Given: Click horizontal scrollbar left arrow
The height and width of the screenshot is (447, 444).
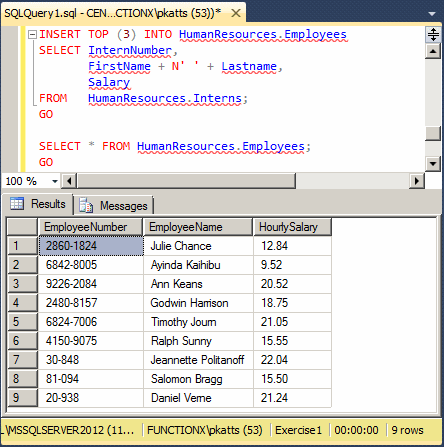Looking at the screenshot, I should [69, 181].
